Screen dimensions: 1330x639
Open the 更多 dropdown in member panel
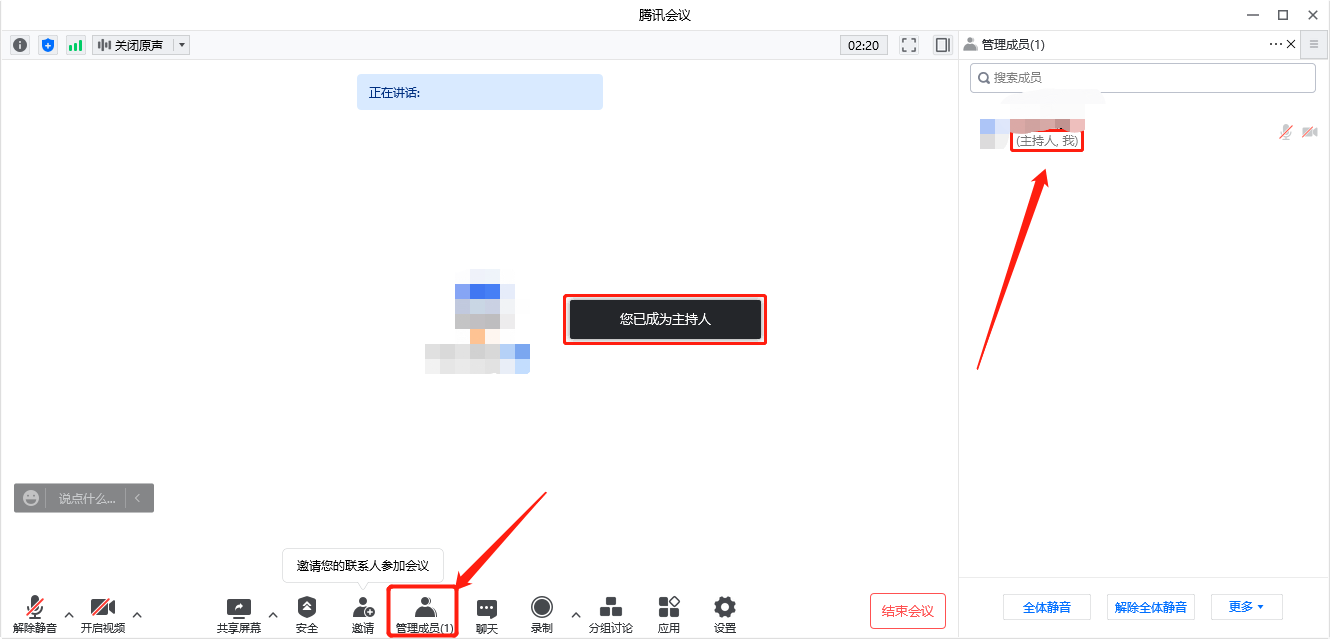pos(1246,607)
